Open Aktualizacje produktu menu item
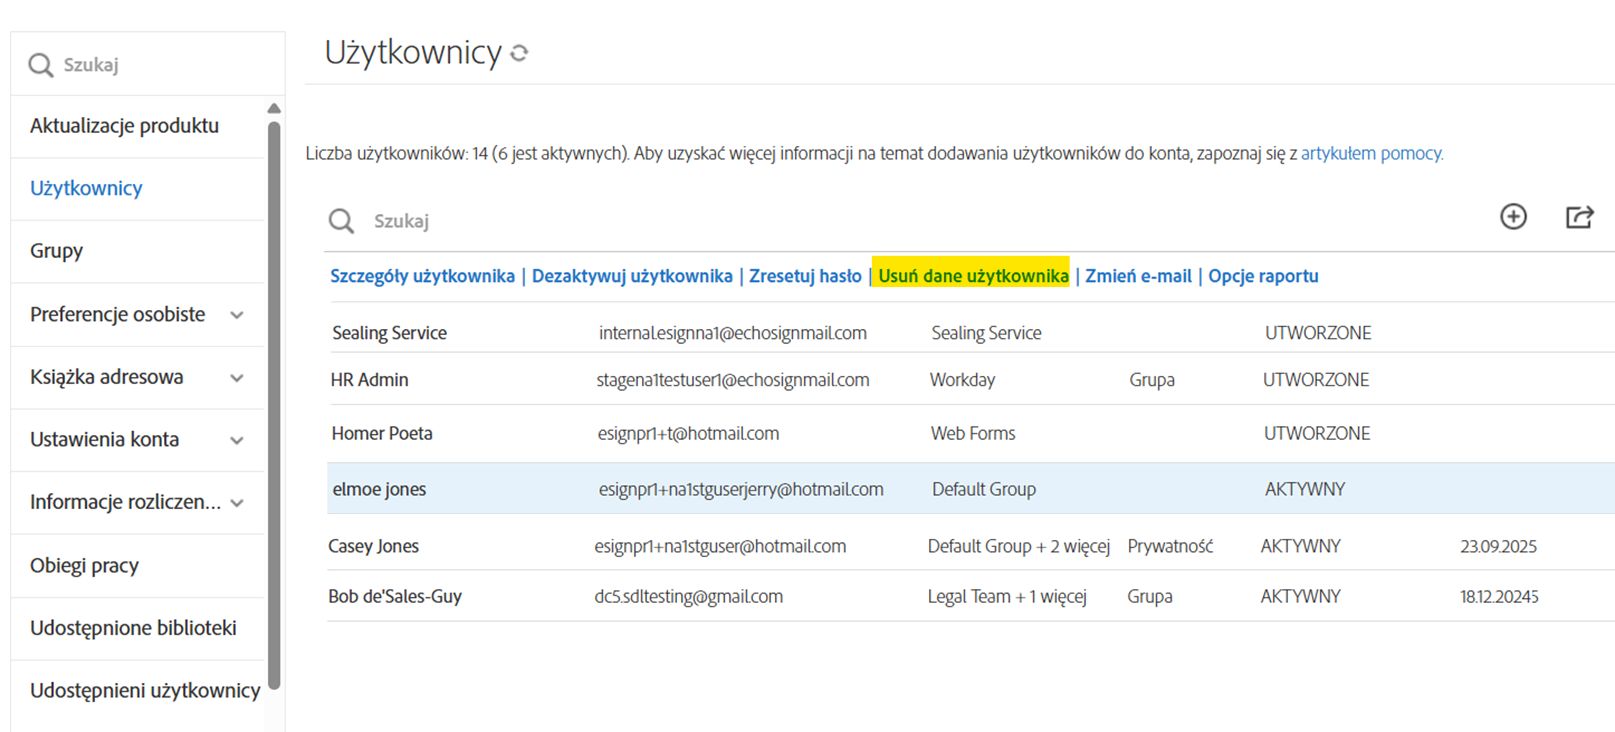 pos(124,126)
